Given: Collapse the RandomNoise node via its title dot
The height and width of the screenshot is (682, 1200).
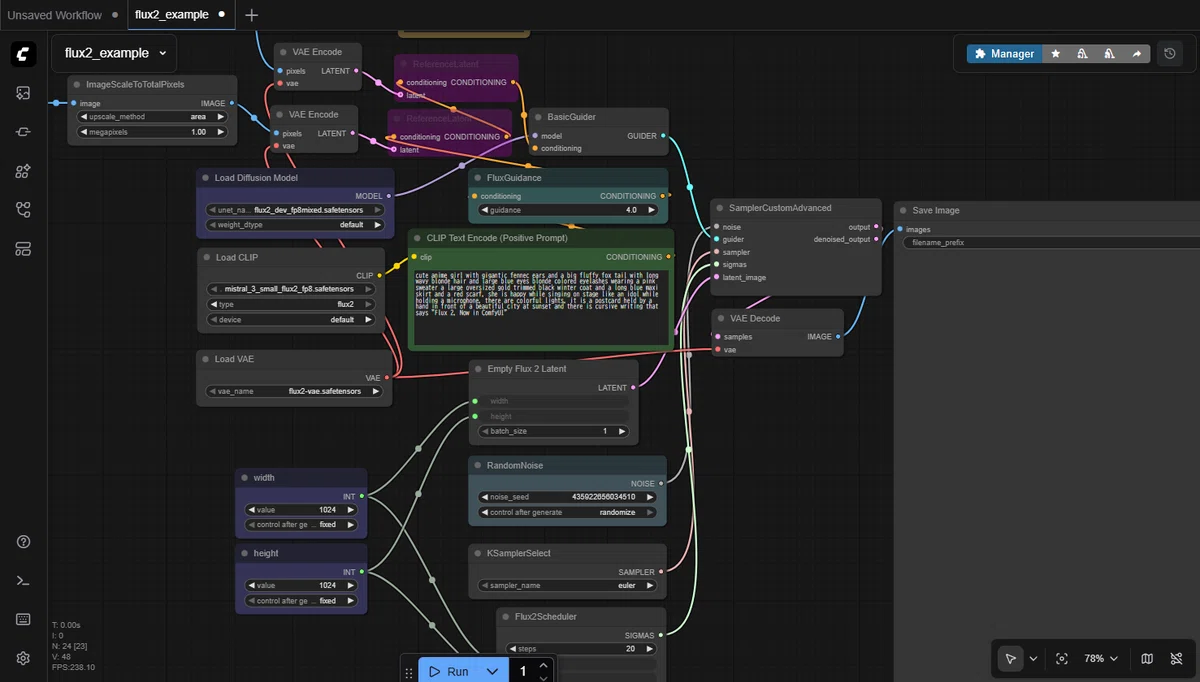Looking at the screenshot, I should 478,465.
